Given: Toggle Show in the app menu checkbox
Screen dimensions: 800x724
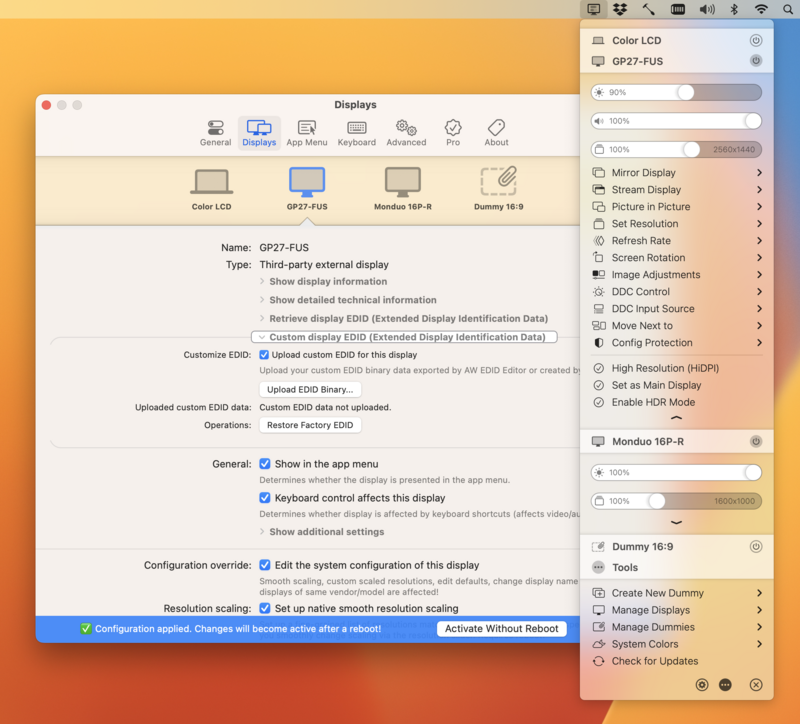Looking at the screenshot, I should tap(264, 464).
